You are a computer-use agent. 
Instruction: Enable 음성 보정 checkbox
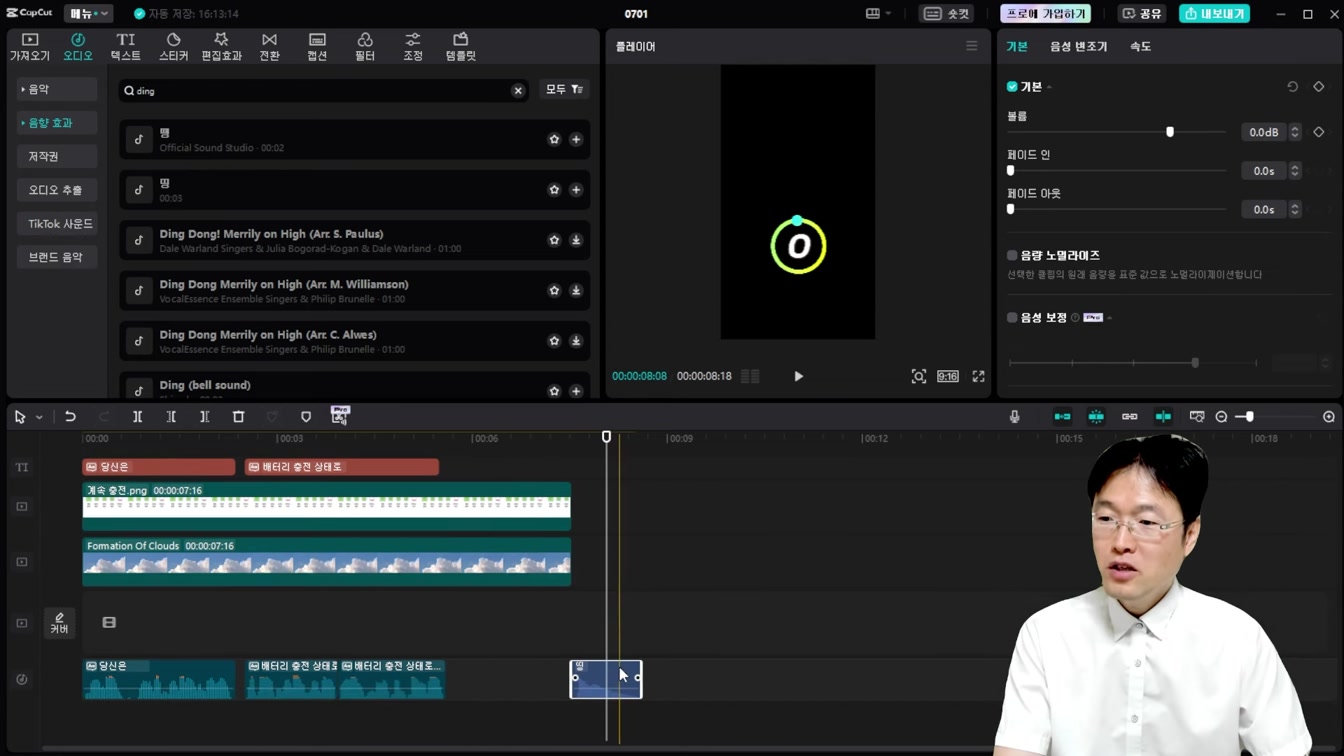point(1012,318)
